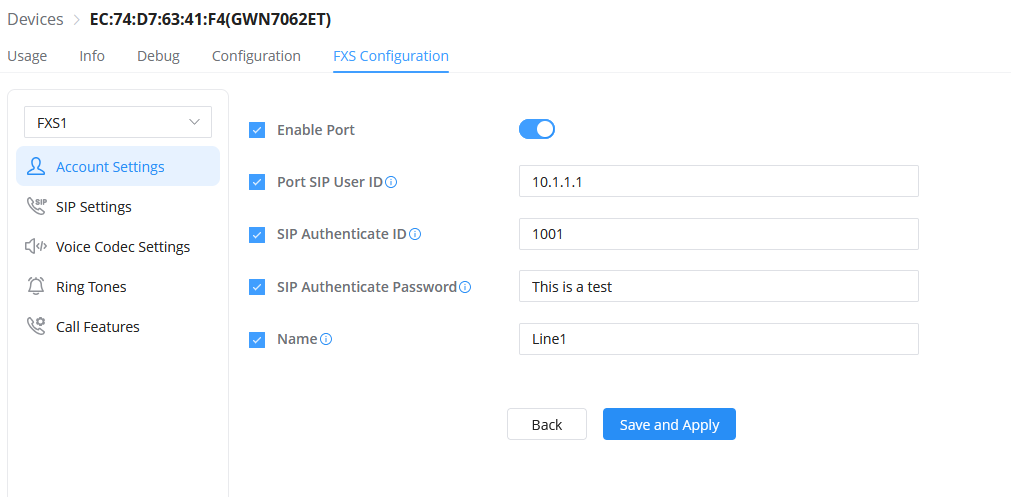This screenshot has height=497, width=1011.
Task: Click the Ring Tones bell icon
Action: click(36, 286)
